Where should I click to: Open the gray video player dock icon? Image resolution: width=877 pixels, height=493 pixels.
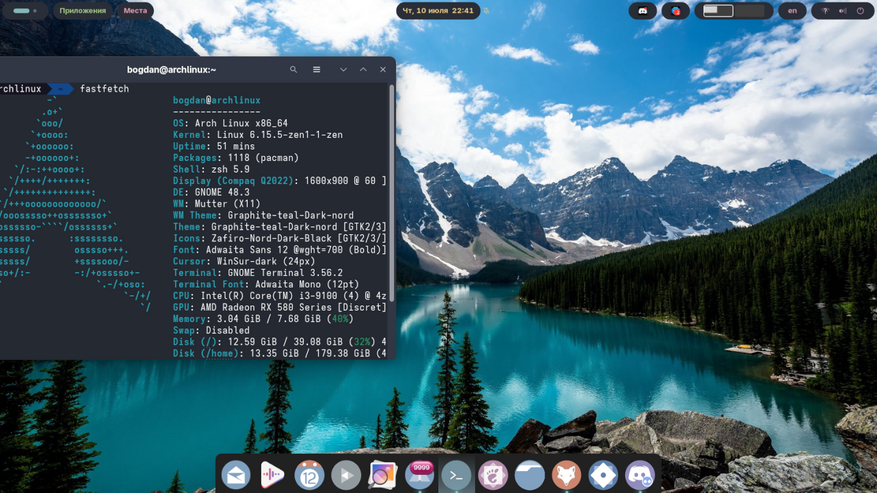tap(346, 475)
